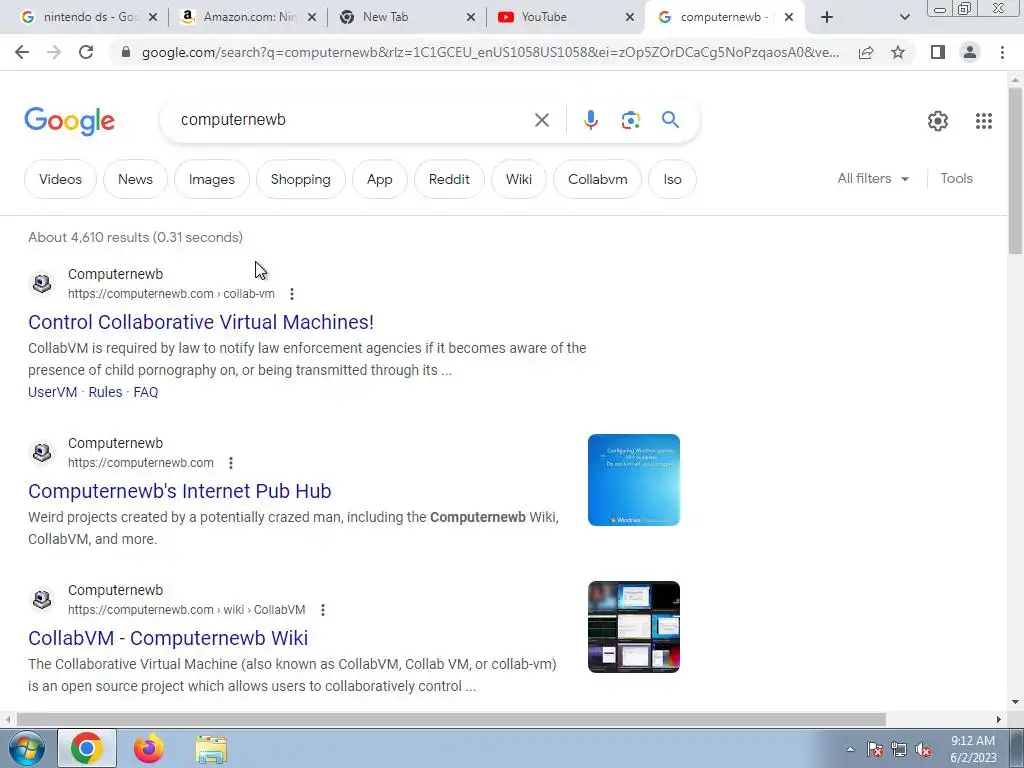Filter results by Images

212,179
